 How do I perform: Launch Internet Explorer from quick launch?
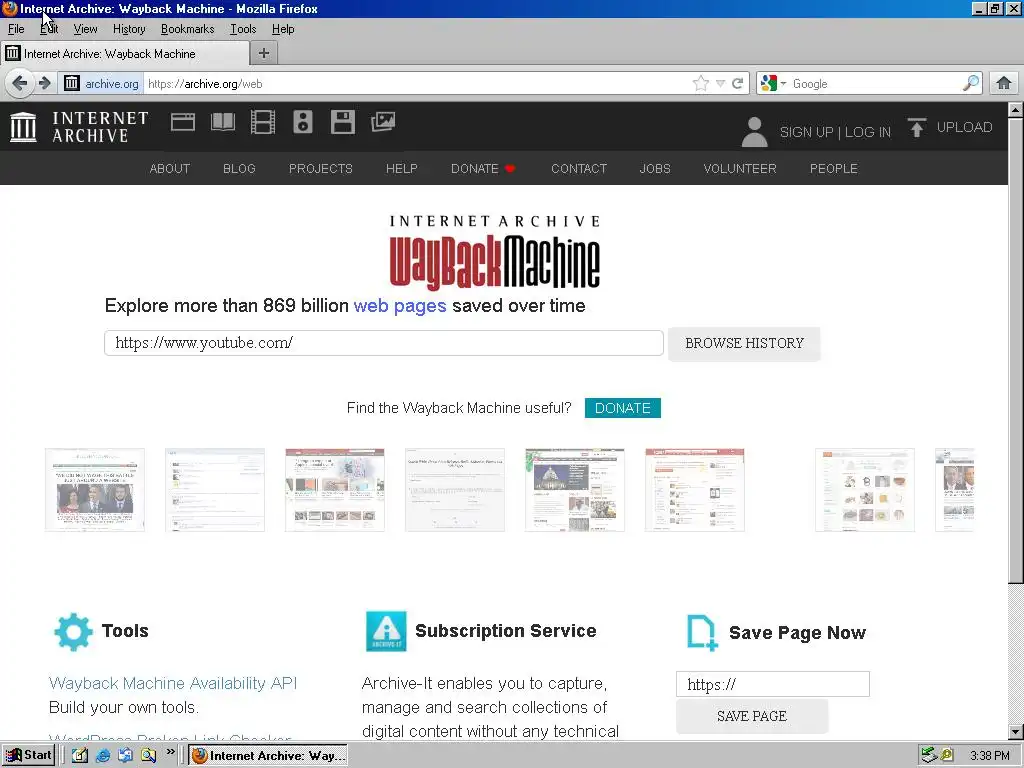[x=103, y=756]
